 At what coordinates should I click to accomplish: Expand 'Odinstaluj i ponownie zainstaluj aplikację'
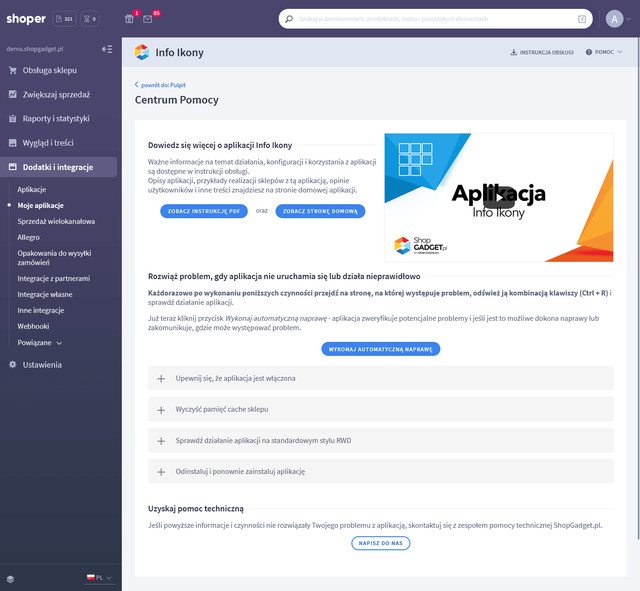tap(379, 470)
